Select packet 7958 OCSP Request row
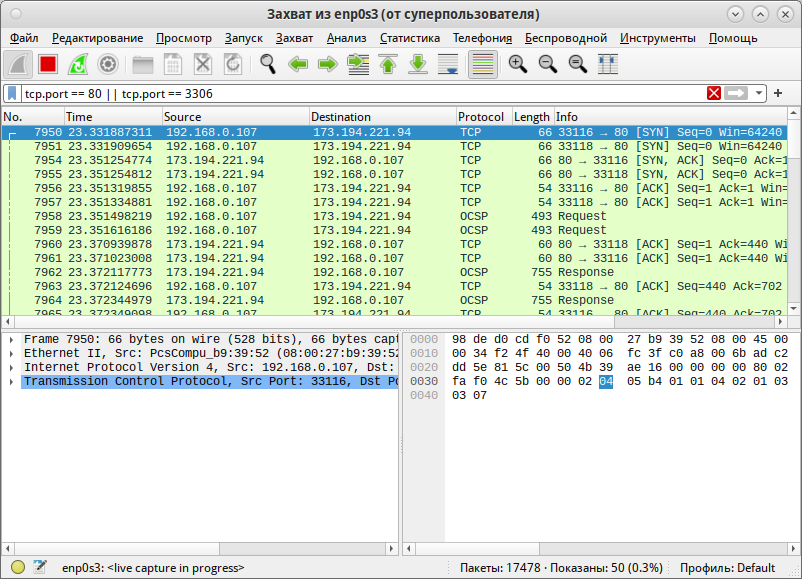 pyautogui.click(x=394, y=216)
